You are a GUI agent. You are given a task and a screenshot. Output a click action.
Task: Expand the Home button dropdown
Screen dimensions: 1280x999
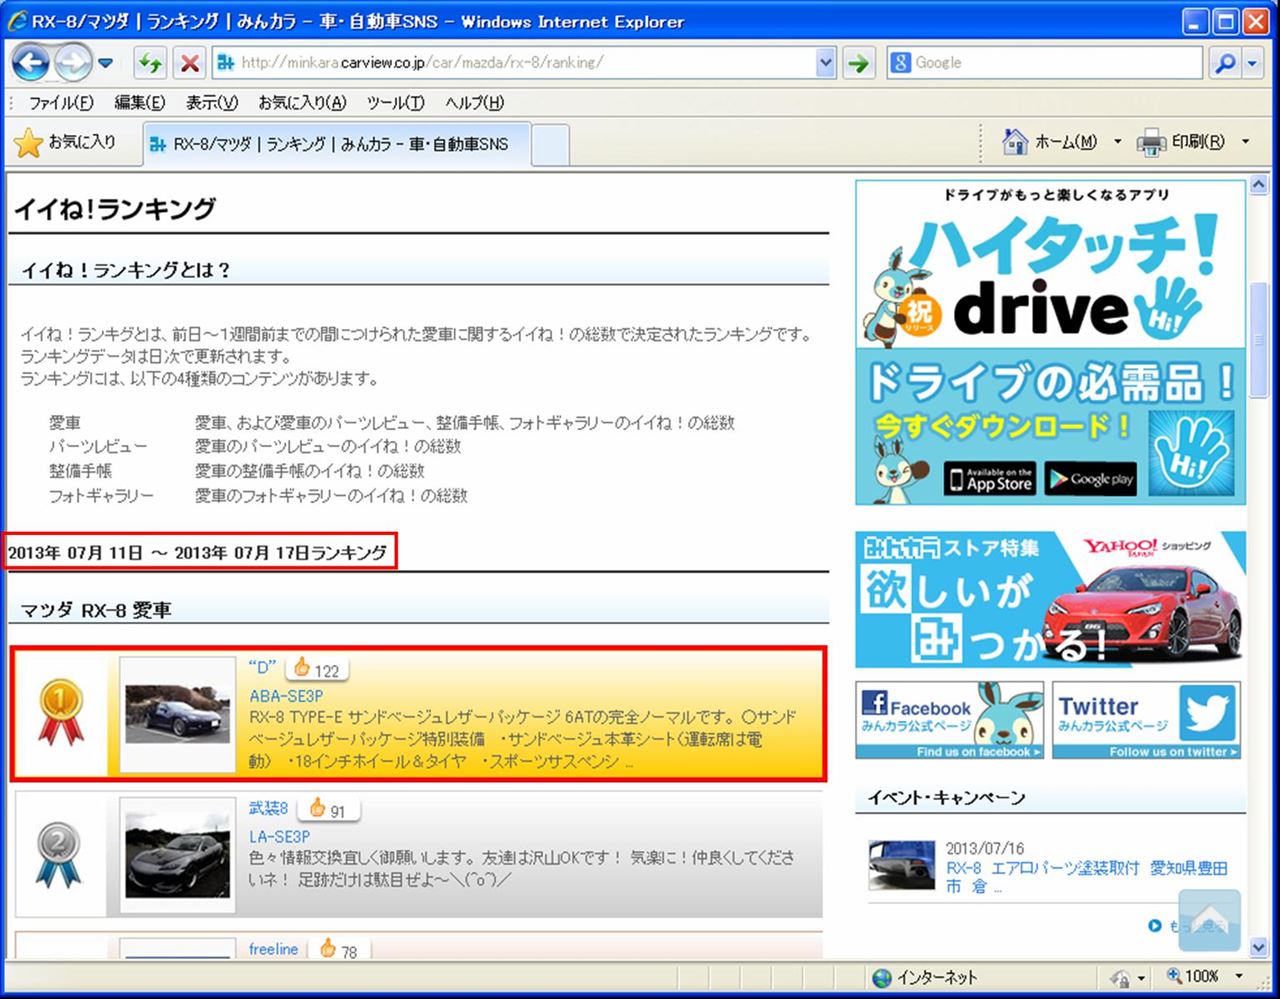(x=1118, y=142)
